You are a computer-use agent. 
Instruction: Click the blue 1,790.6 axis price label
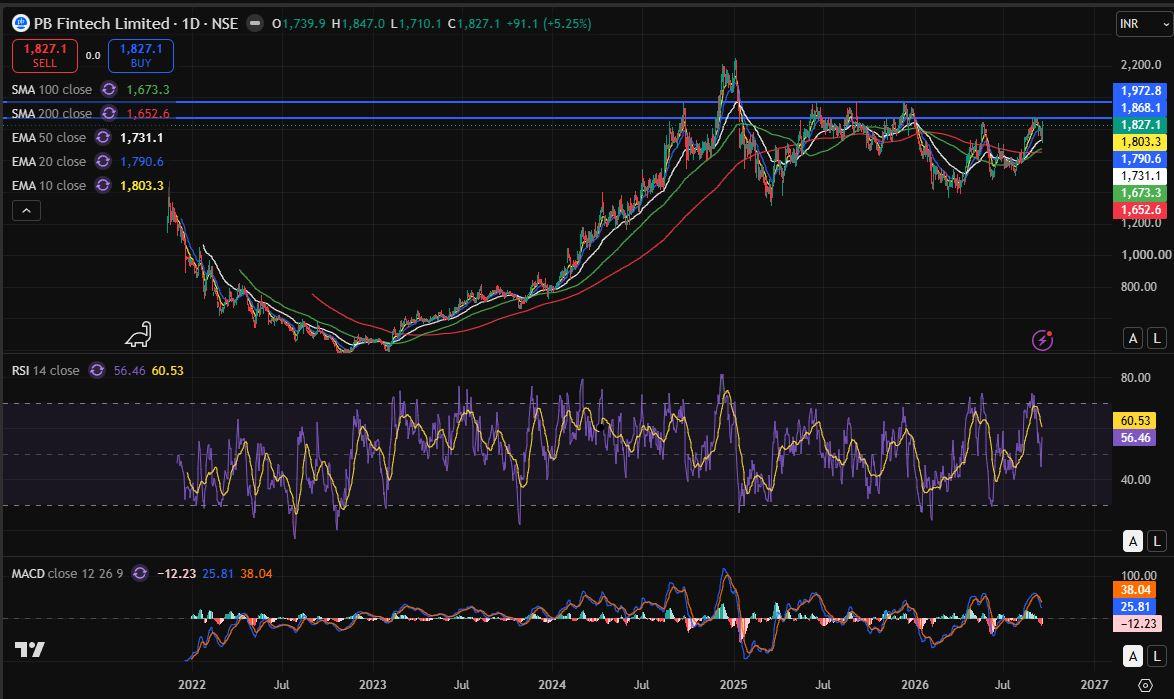pyautogui.click(x=1140, y=159)
